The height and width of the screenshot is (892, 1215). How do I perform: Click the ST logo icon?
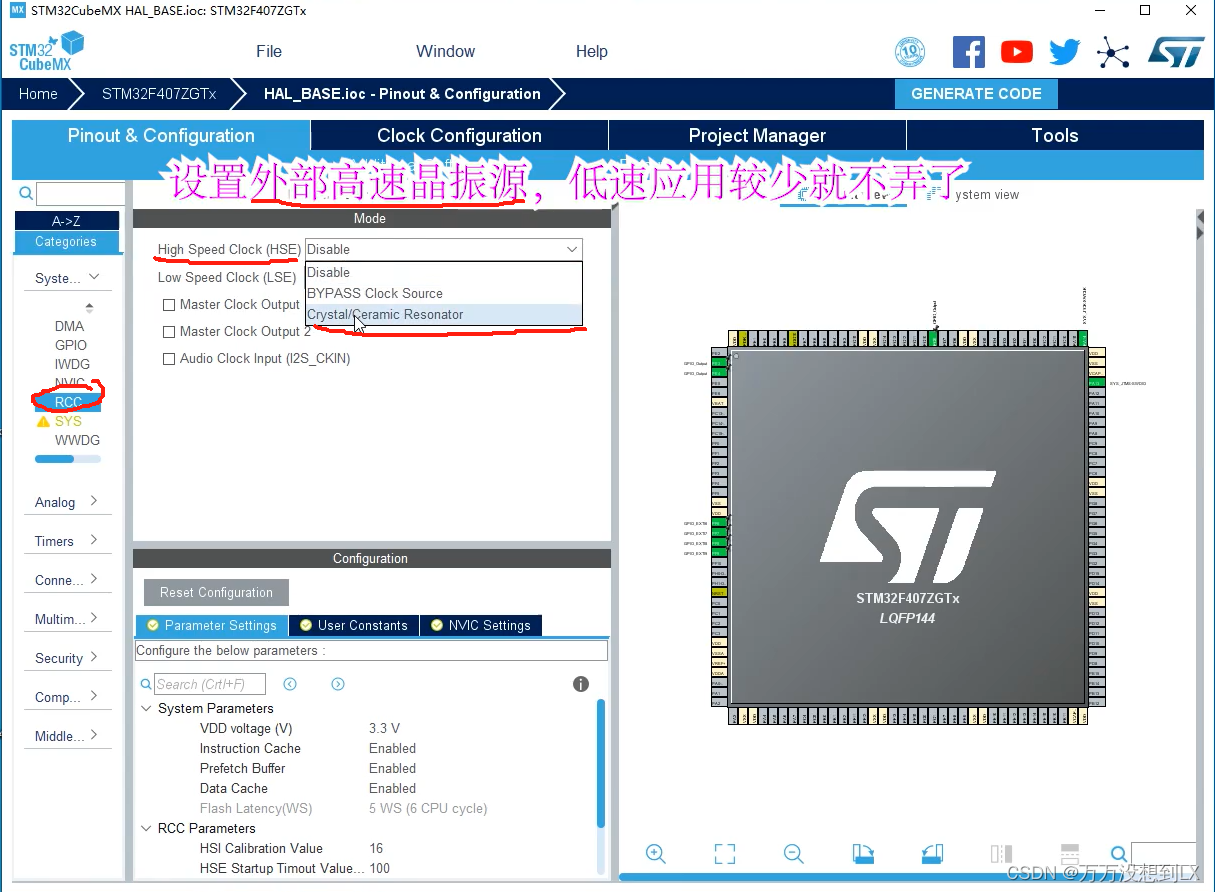point(1175,52)
